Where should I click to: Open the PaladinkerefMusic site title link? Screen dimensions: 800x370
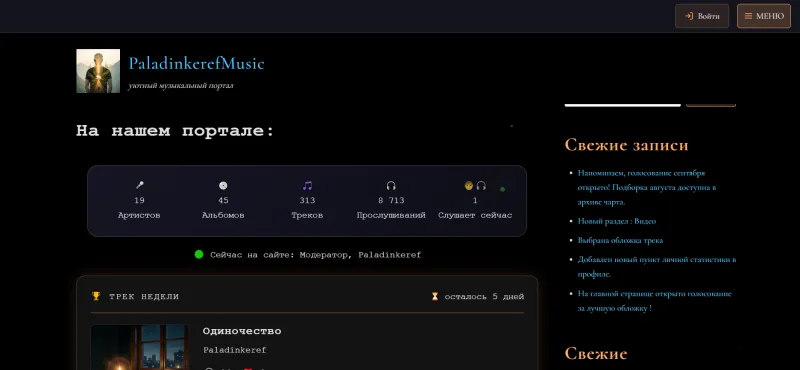coord(196,64)
